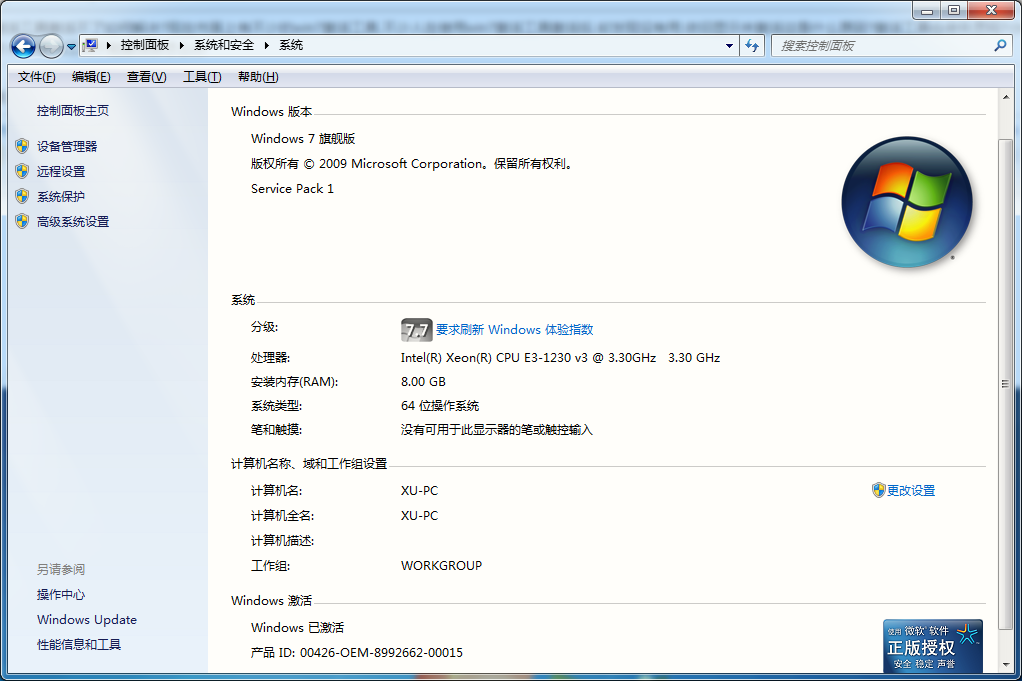This screenshot has height=681, width=1022.
Task: Open the address bar history dropdown
Action: pyautogui.click(x=729, y=45)
